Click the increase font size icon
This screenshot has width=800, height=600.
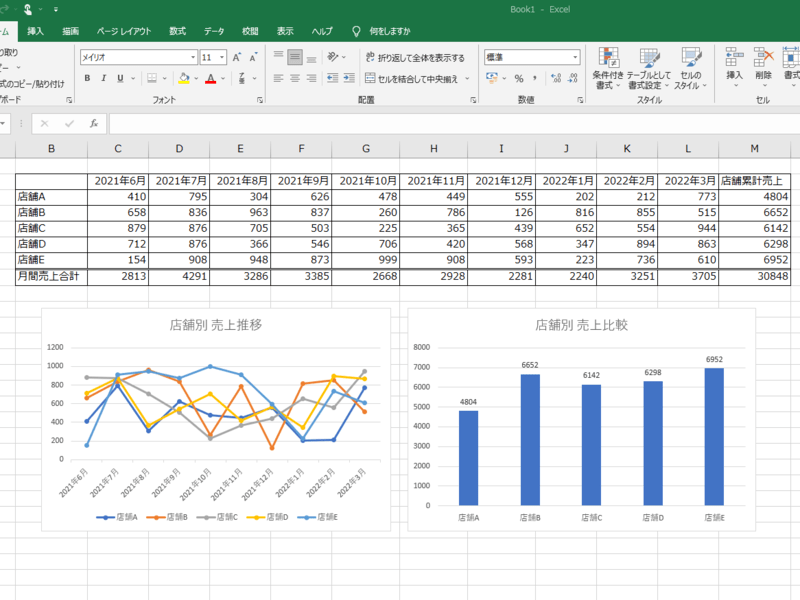[x=237, y=57]
